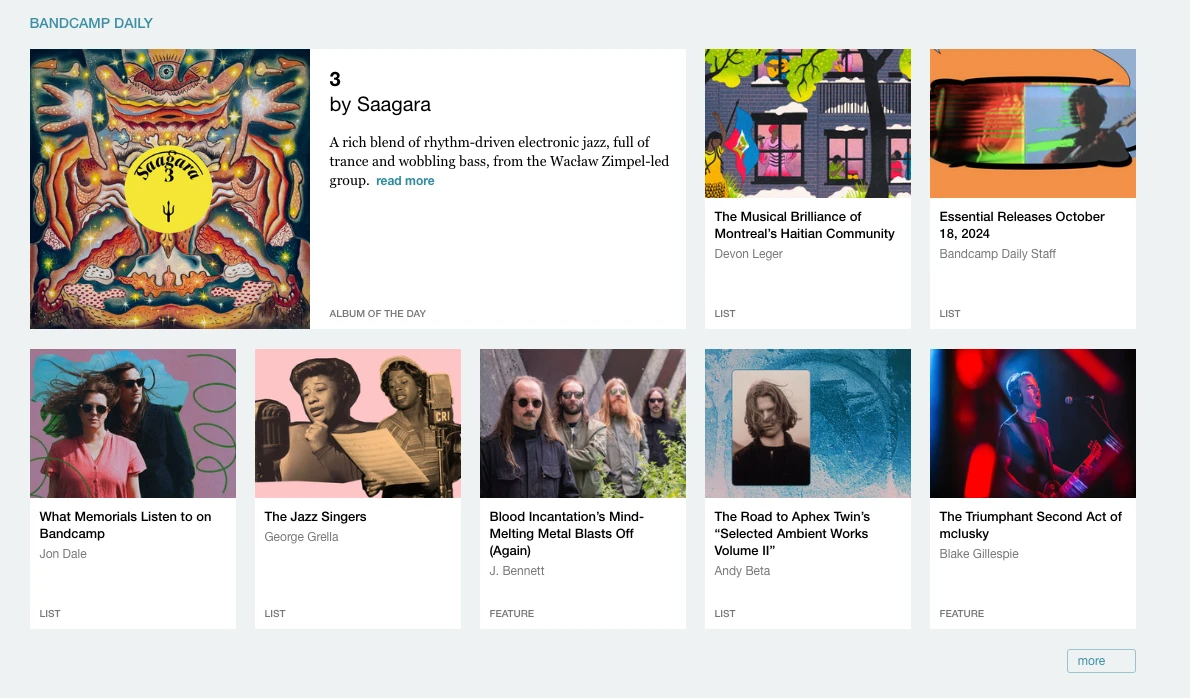Open the Haitian Community article illustration
Viewport: 1190px width, 698px height.
pyautogui.click(x=807, y=123)
